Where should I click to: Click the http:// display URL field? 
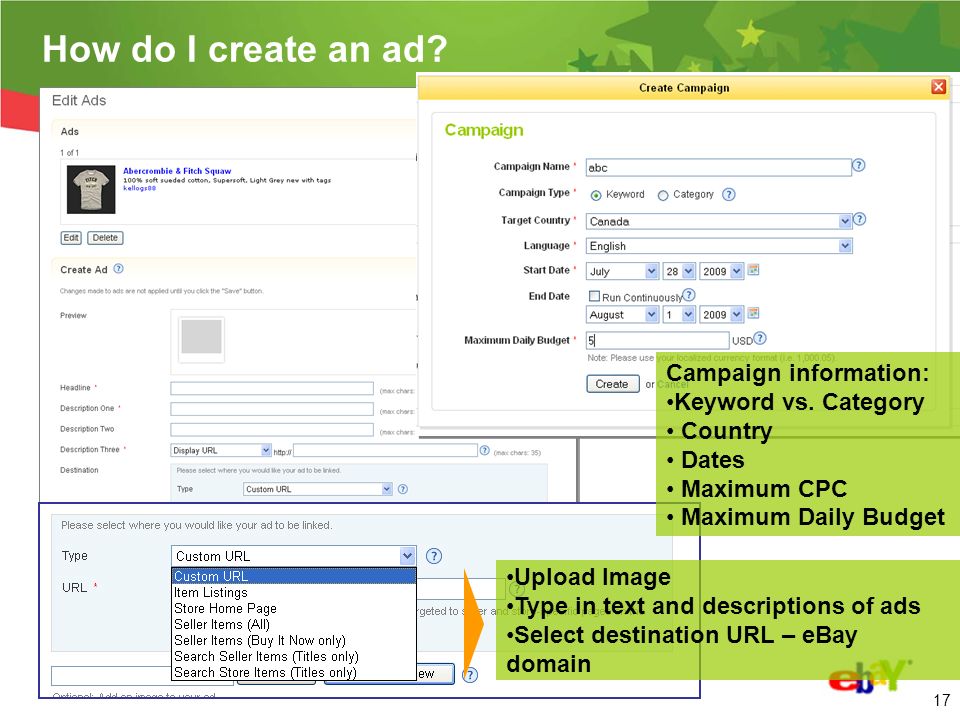386,451
